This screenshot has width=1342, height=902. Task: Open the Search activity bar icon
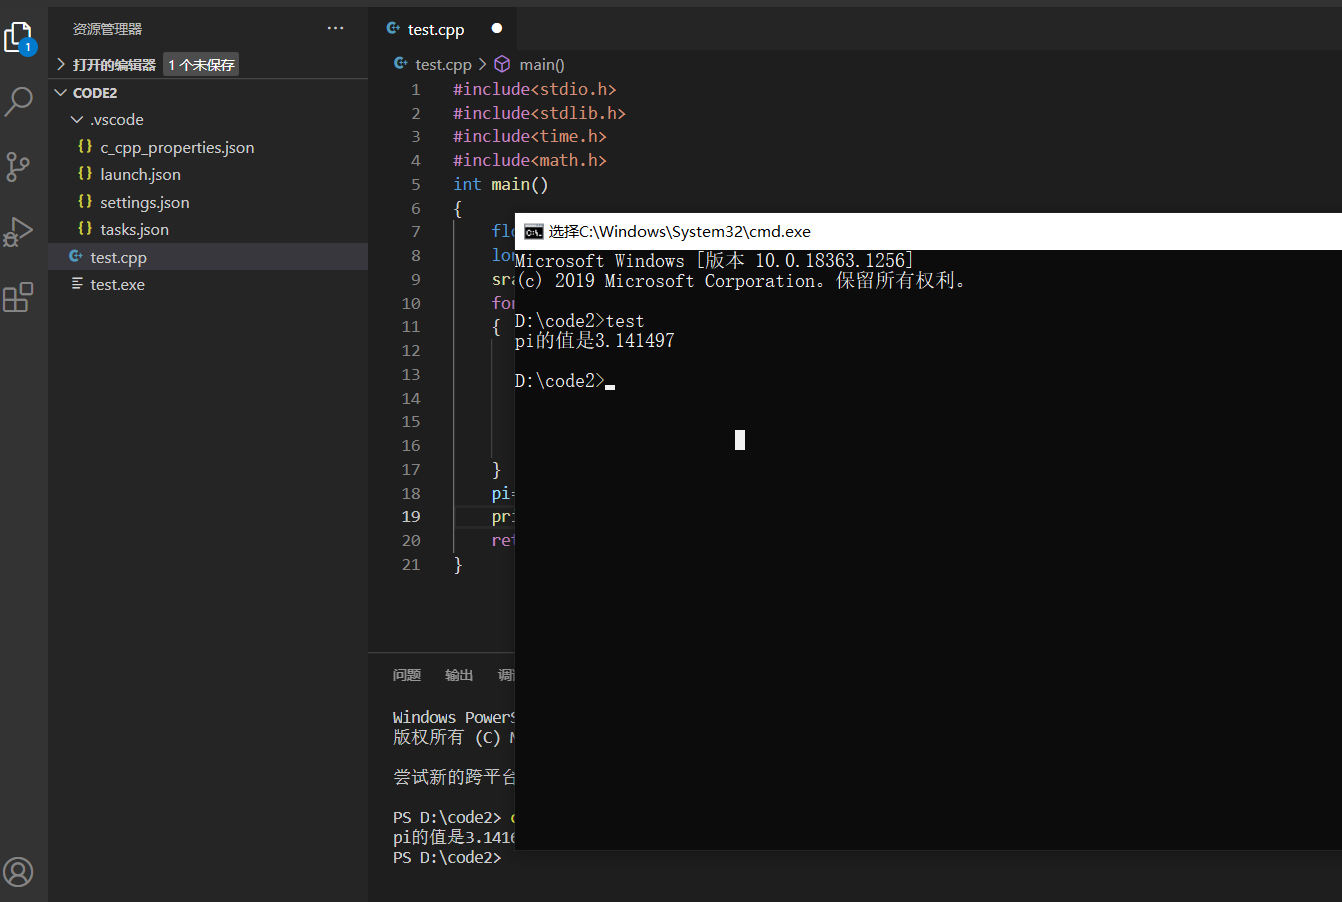(x=19, y=101)
